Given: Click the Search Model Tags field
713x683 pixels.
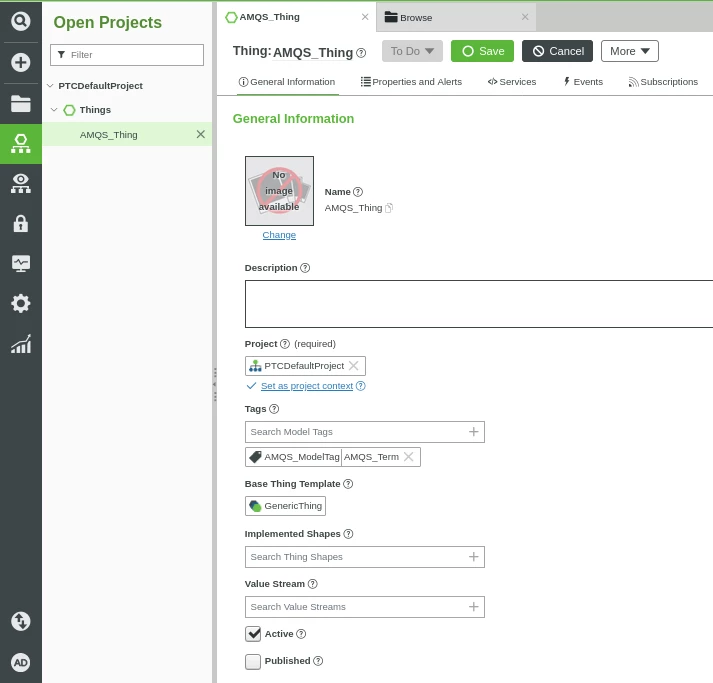Looking at the screenshot, I should [x=365, y=432].
